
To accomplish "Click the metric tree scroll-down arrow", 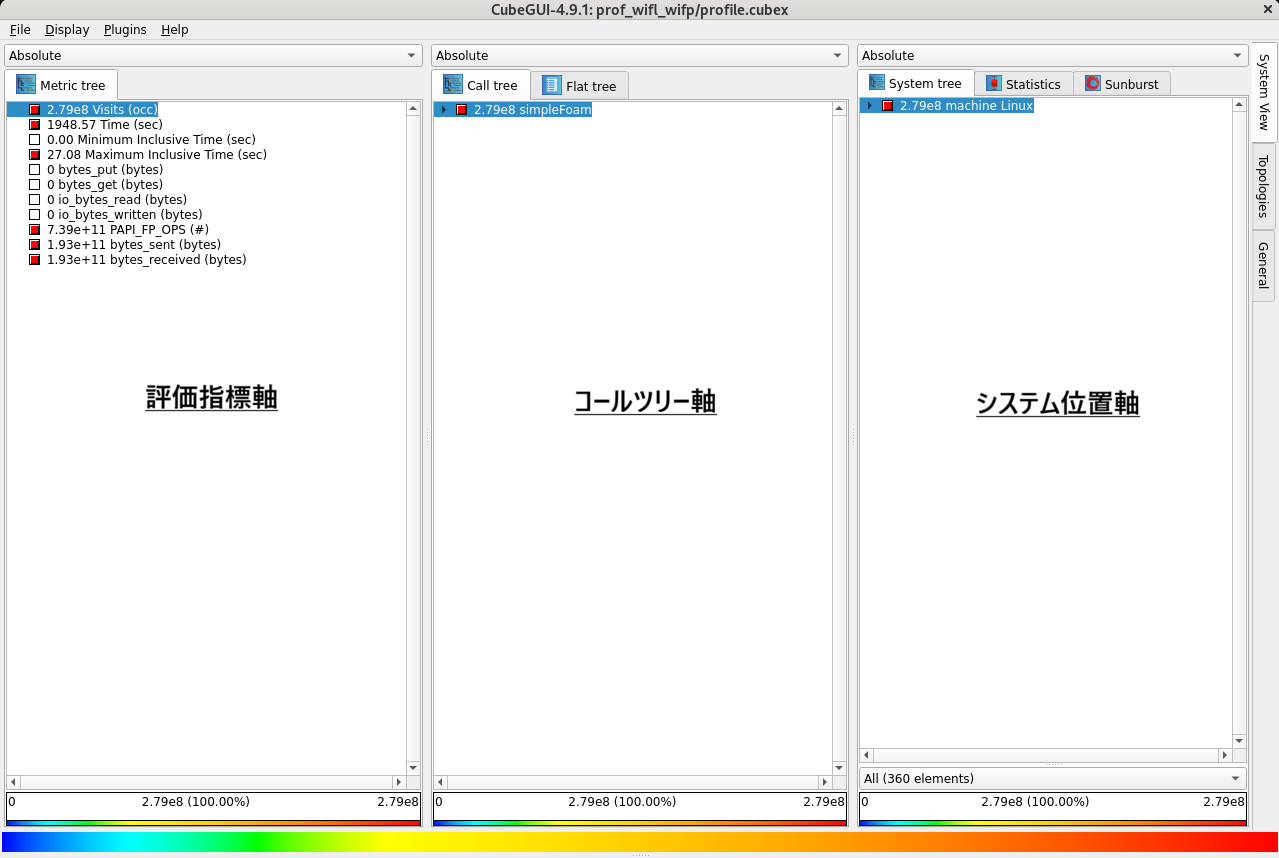I will coord(413,767).
